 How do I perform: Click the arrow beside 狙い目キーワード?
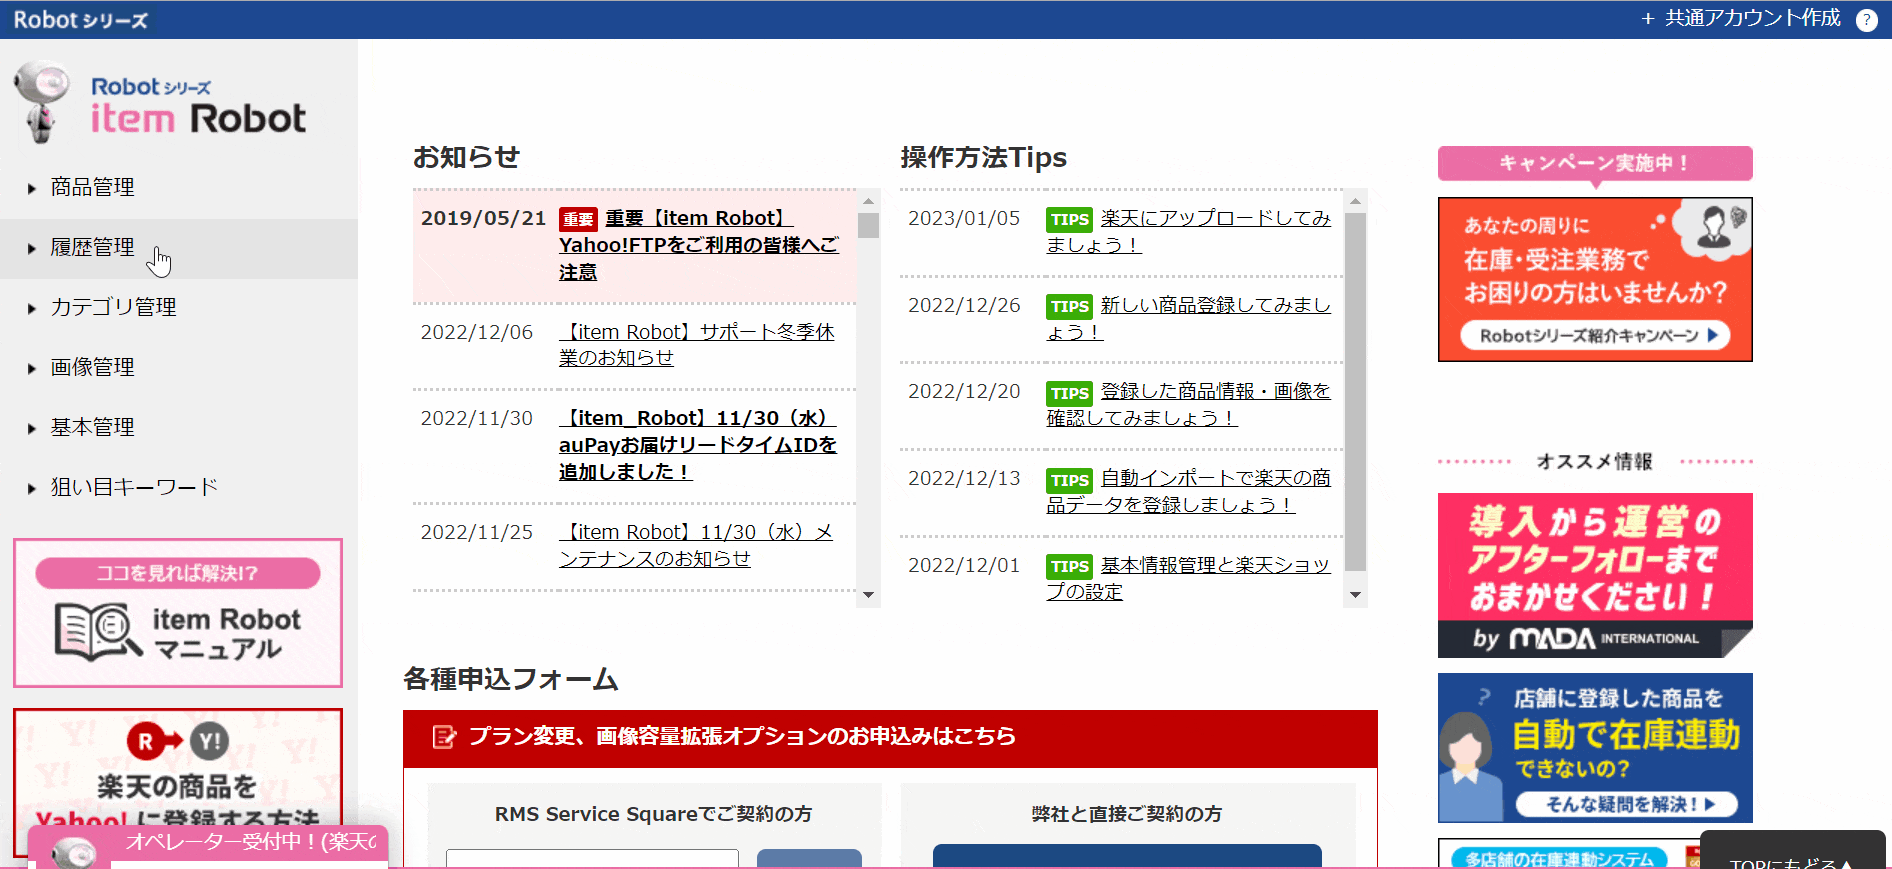point(32,488)
